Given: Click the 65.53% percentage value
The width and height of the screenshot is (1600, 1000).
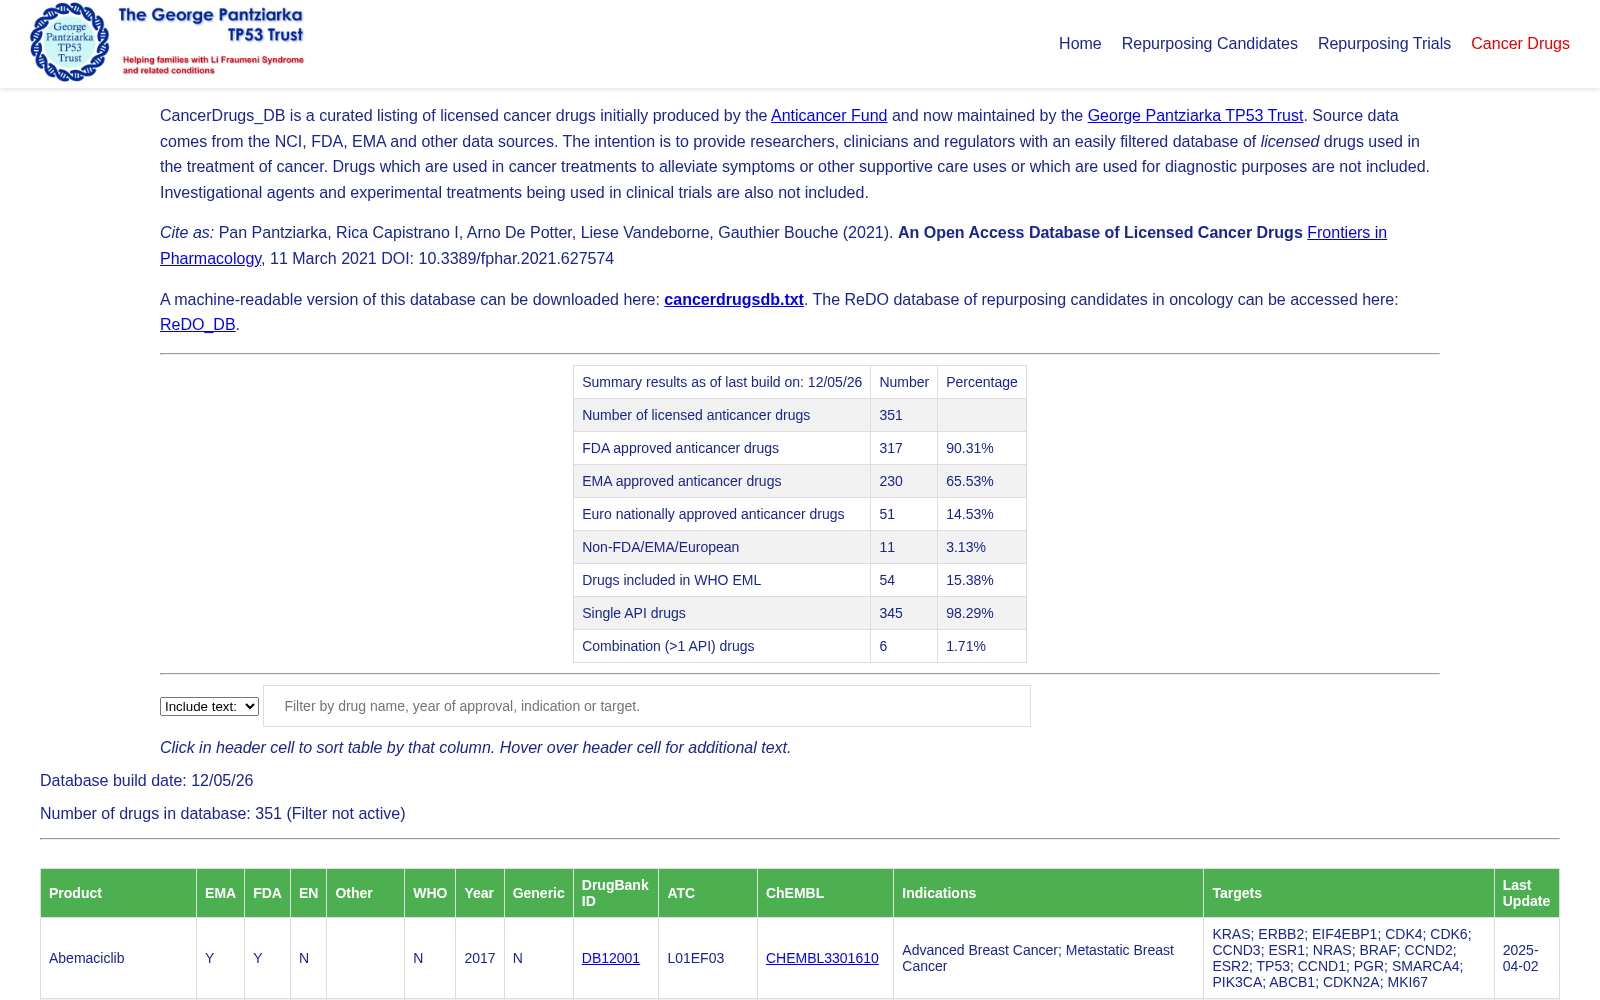Looking at the screenshot, I should (x=970, y=481).
